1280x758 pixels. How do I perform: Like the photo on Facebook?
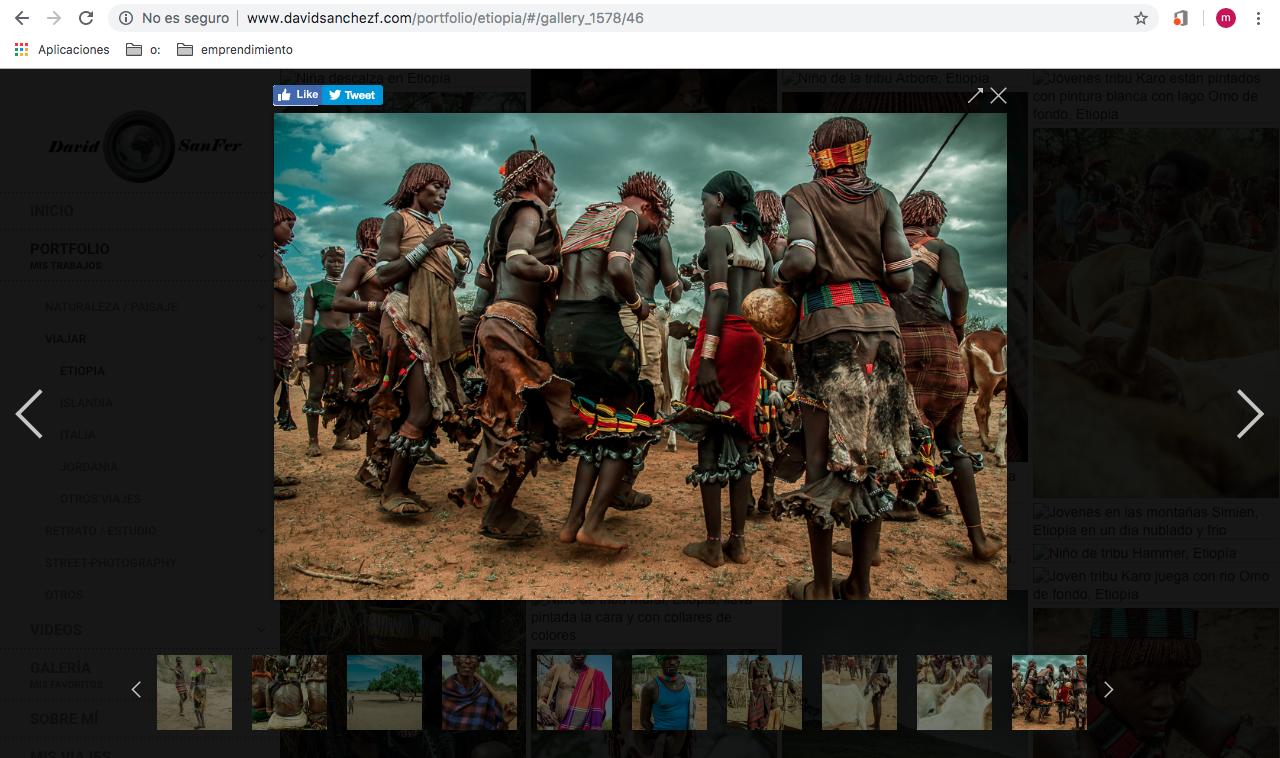pos(297,95)
